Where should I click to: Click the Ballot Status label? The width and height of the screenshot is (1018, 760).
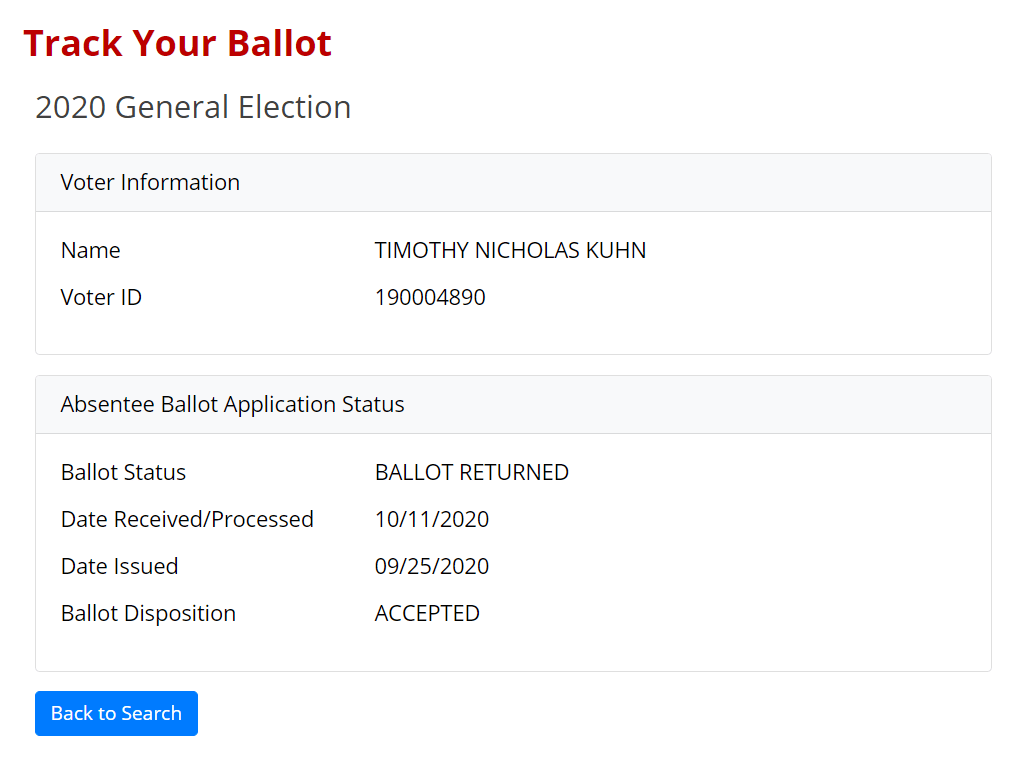coord(123,472)
